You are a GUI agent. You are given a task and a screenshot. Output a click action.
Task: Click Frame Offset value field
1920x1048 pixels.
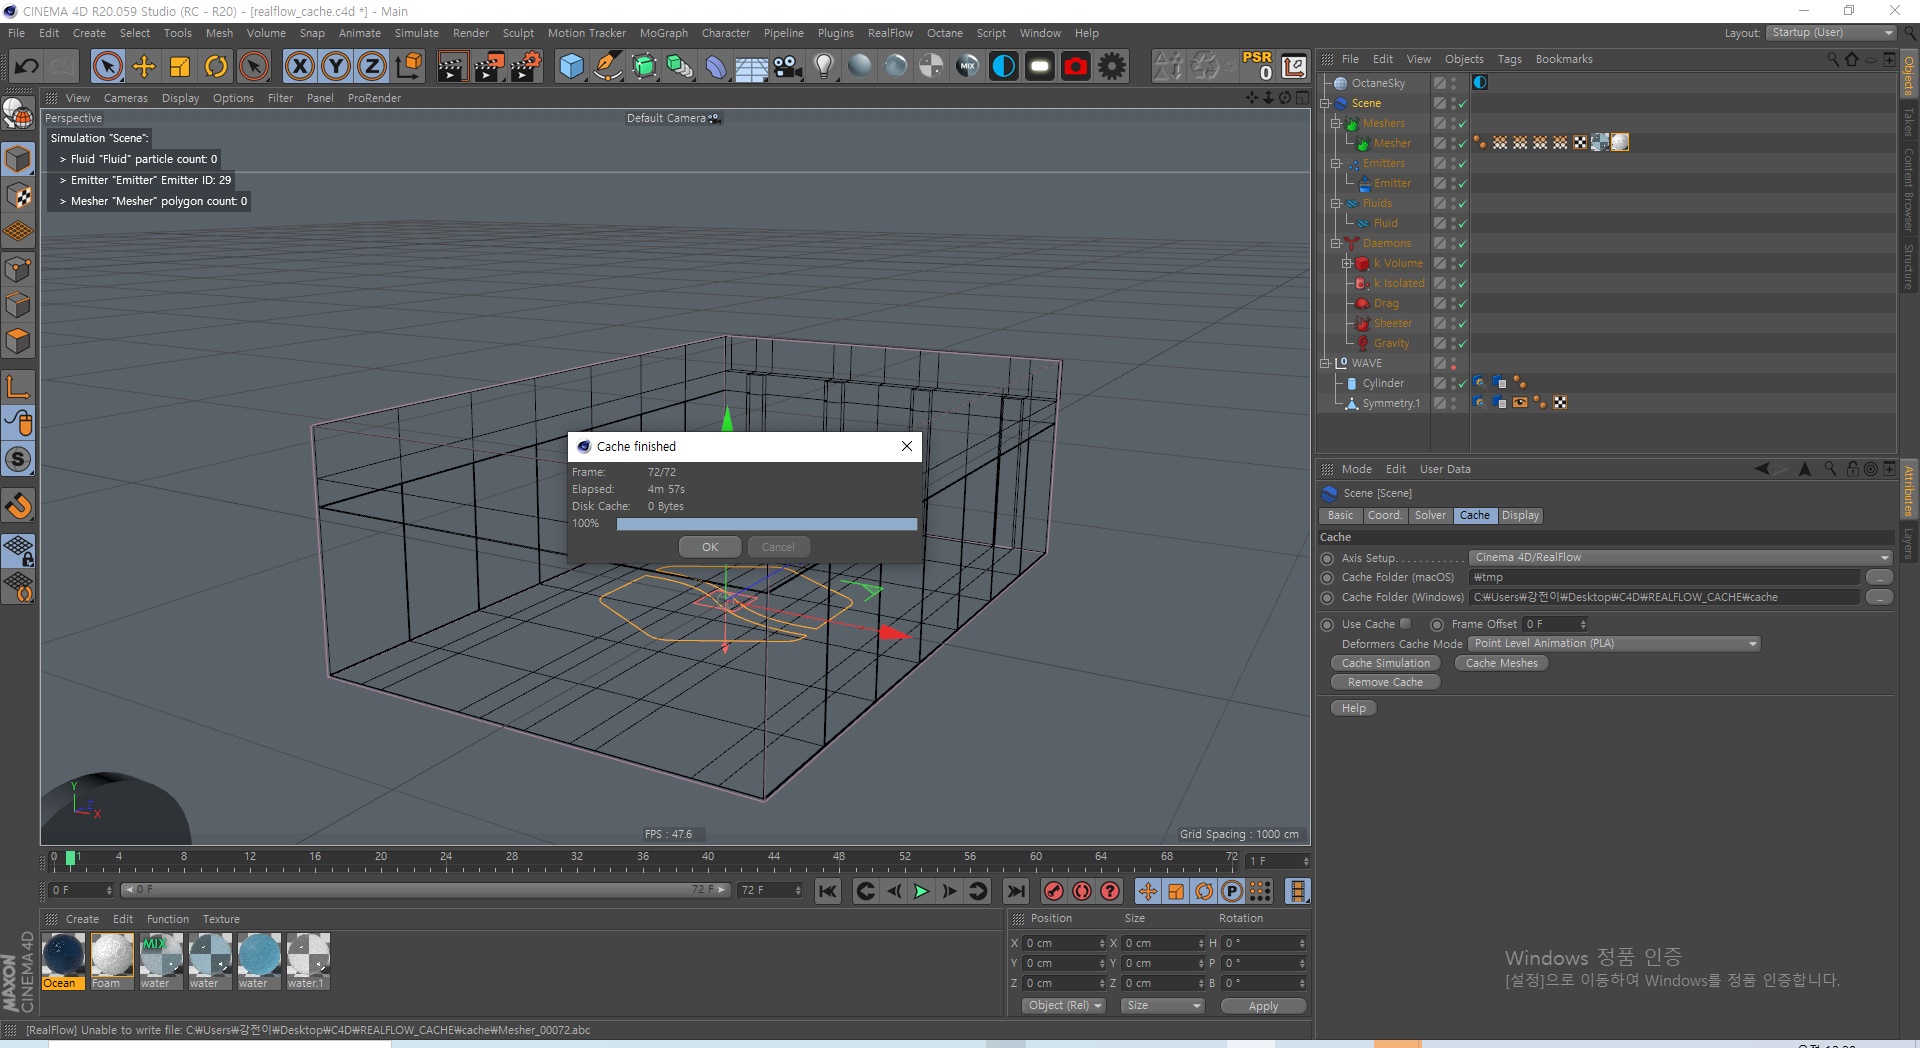[1555, 624]
